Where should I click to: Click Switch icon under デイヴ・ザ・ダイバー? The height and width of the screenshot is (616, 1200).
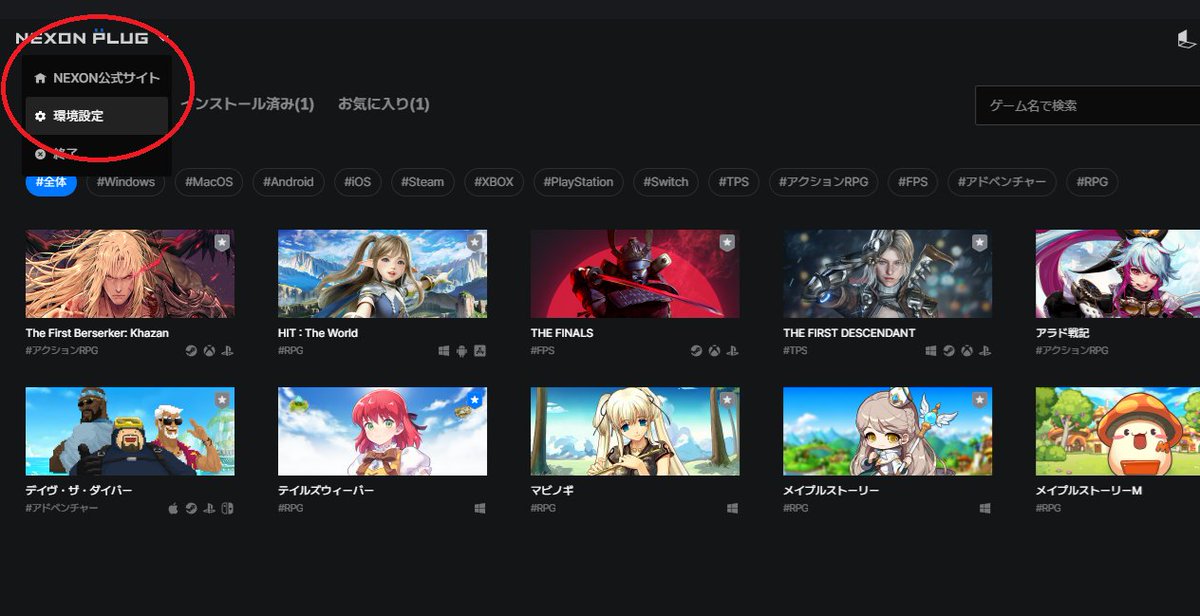click(228, 509)
